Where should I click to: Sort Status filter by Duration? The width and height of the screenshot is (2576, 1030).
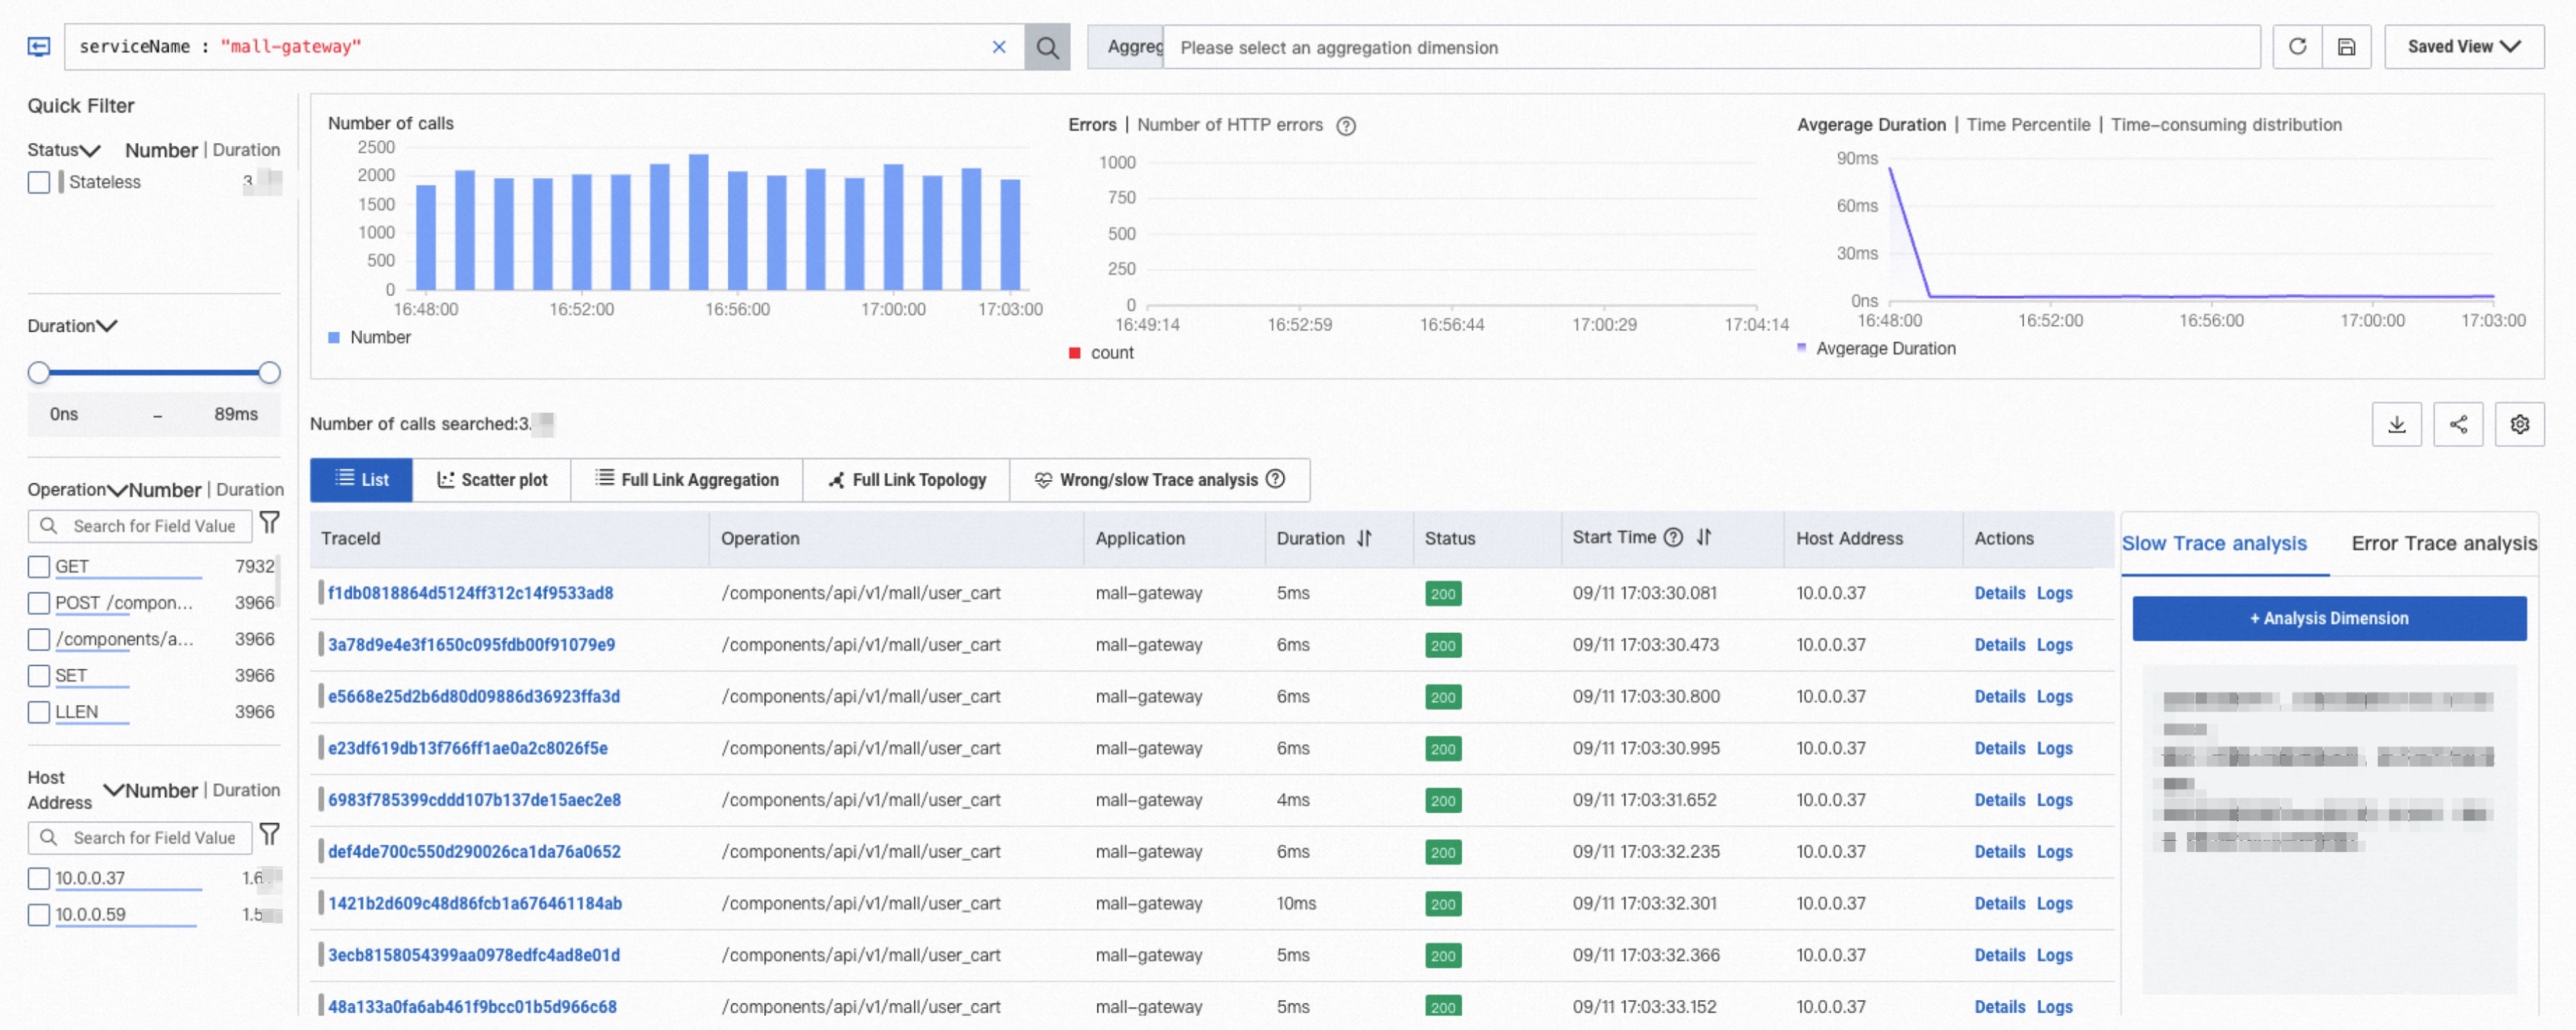tap(246, 150)
